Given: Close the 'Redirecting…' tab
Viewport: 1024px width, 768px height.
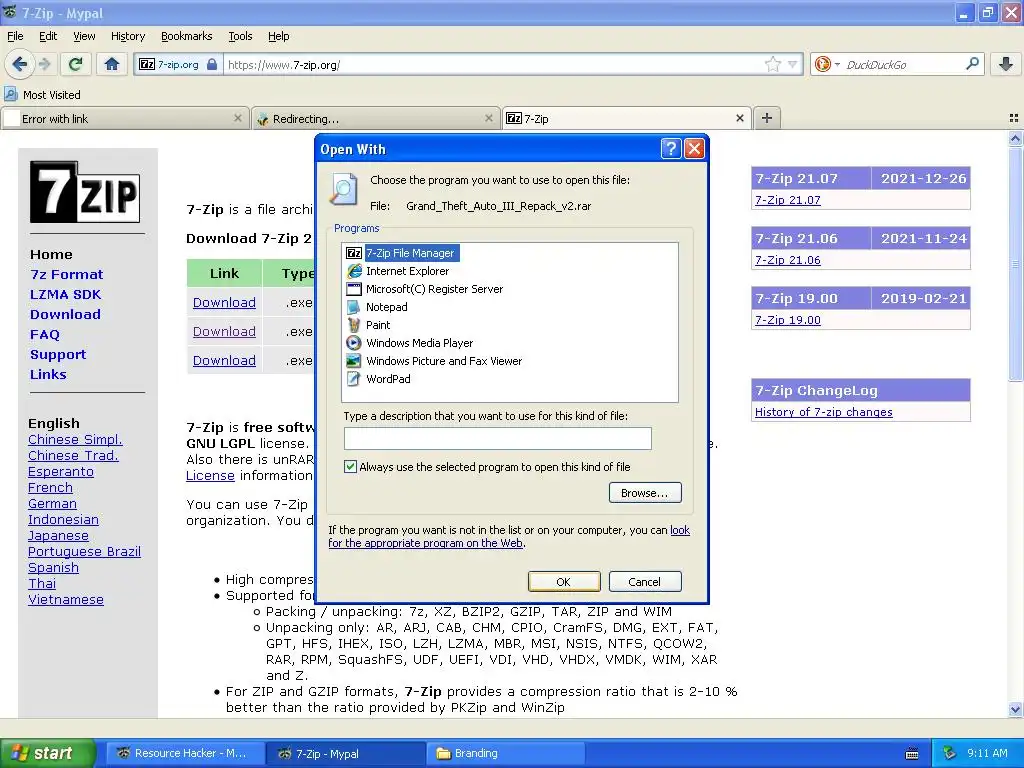Looking at the screenshot, I should point(488,118).
